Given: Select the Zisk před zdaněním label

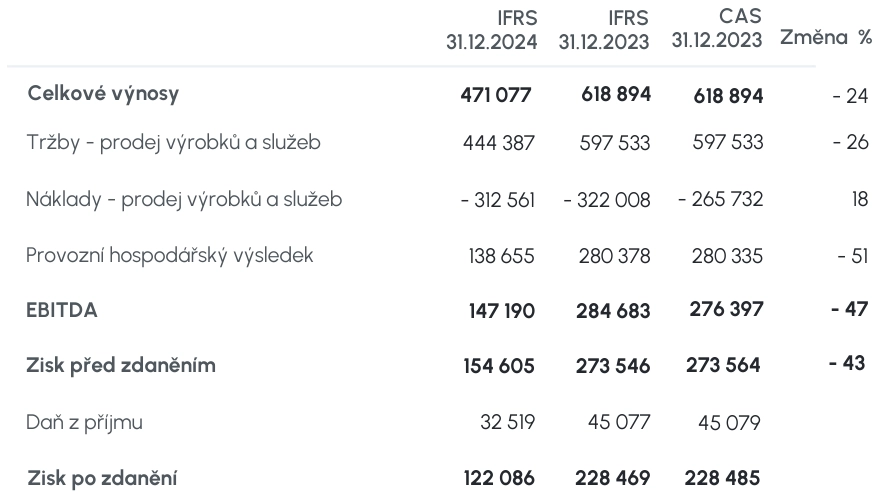Looking at the screenshot, I should (121, 365).
